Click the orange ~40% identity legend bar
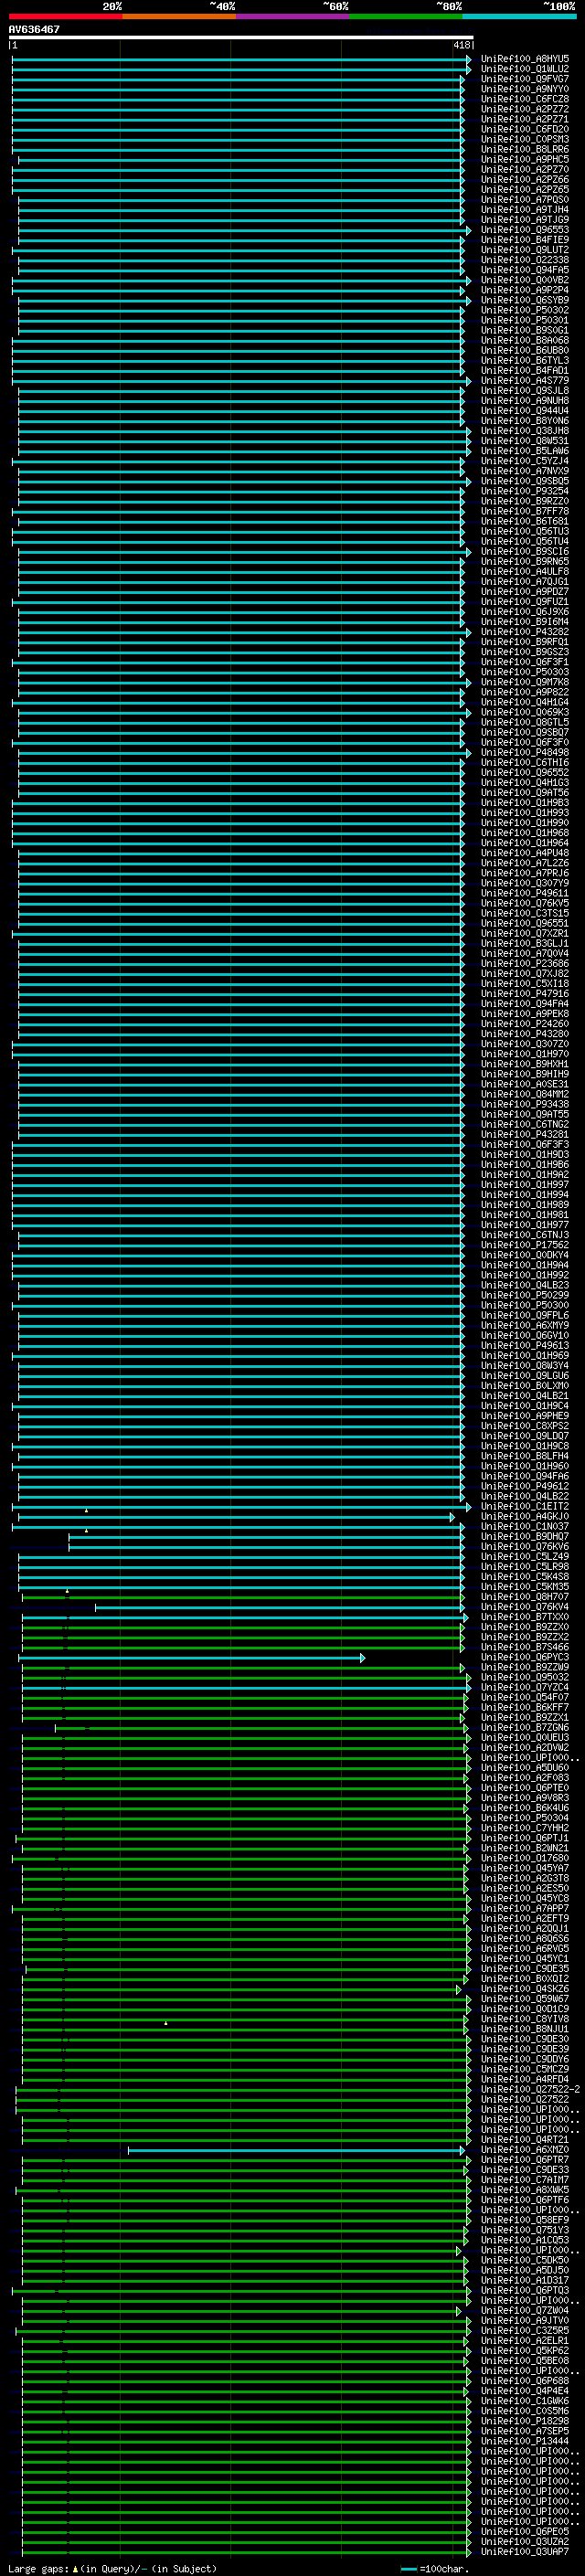Image resolution: width=585 pixels, height=2576 pixels. (x=179, y=16)
